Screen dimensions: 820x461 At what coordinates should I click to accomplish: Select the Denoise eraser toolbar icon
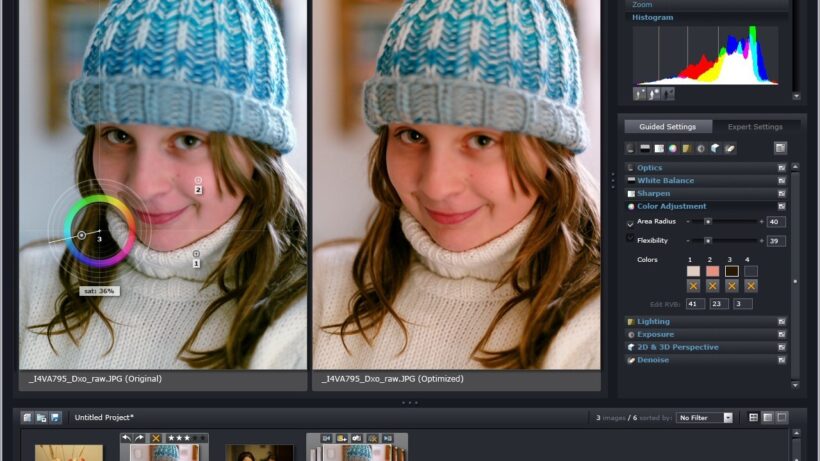[x=730, y=149]
